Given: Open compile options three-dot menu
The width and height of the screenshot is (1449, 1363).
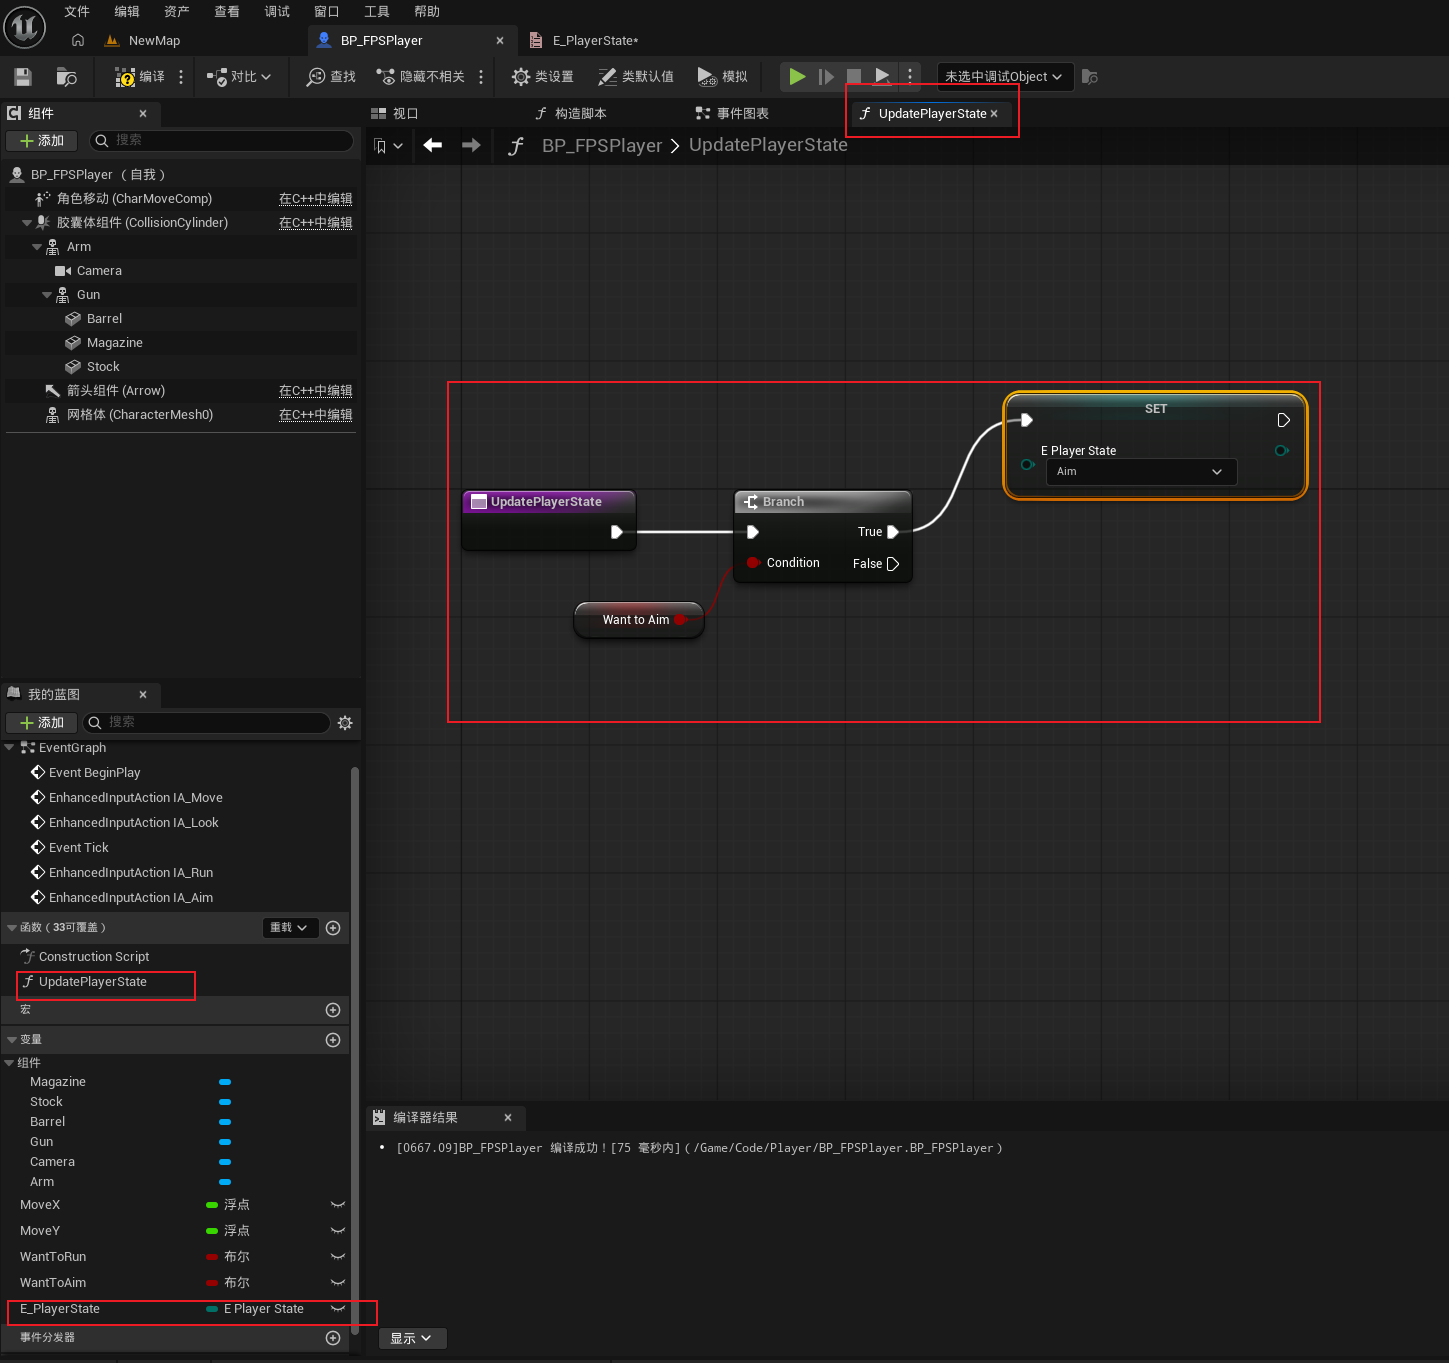Looking at the screenshot, I should pos(181,77).
